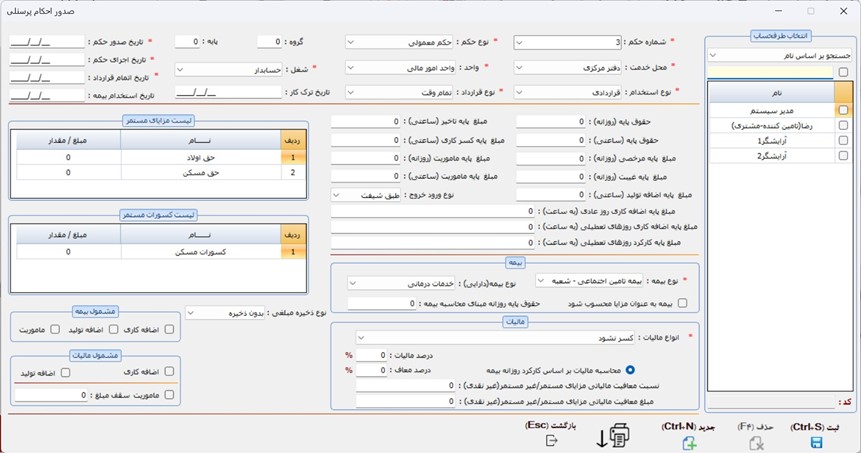Click the نام column header in account list
Image resolution: width=861 pixels, height=453 pixels.
tap(771, 93)
